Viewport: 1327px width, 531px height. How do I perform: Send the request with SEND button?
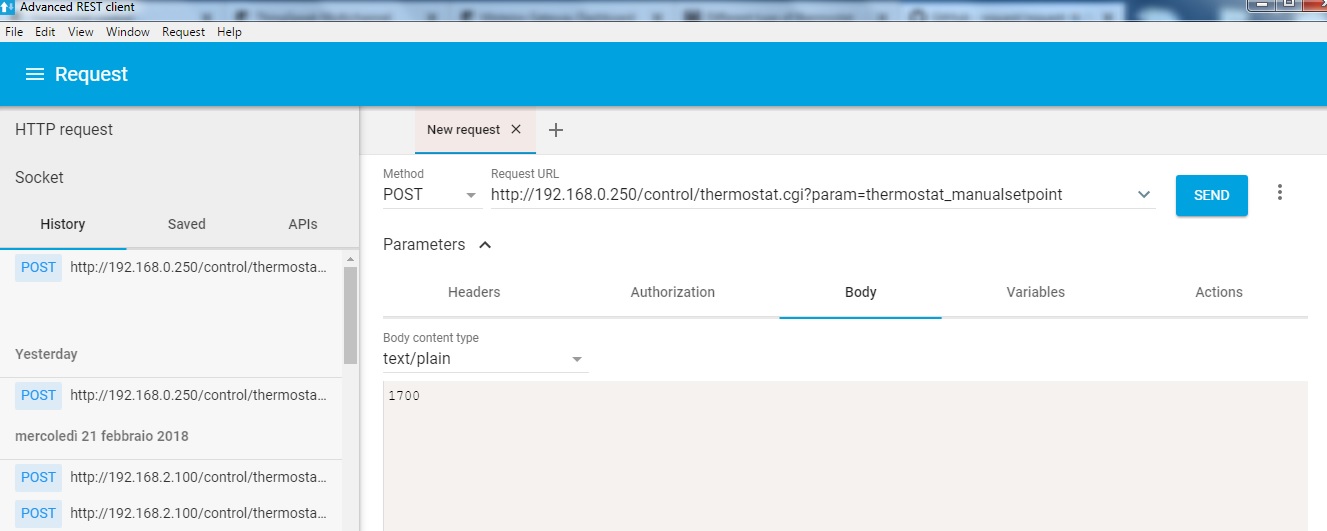point(1211,195)
